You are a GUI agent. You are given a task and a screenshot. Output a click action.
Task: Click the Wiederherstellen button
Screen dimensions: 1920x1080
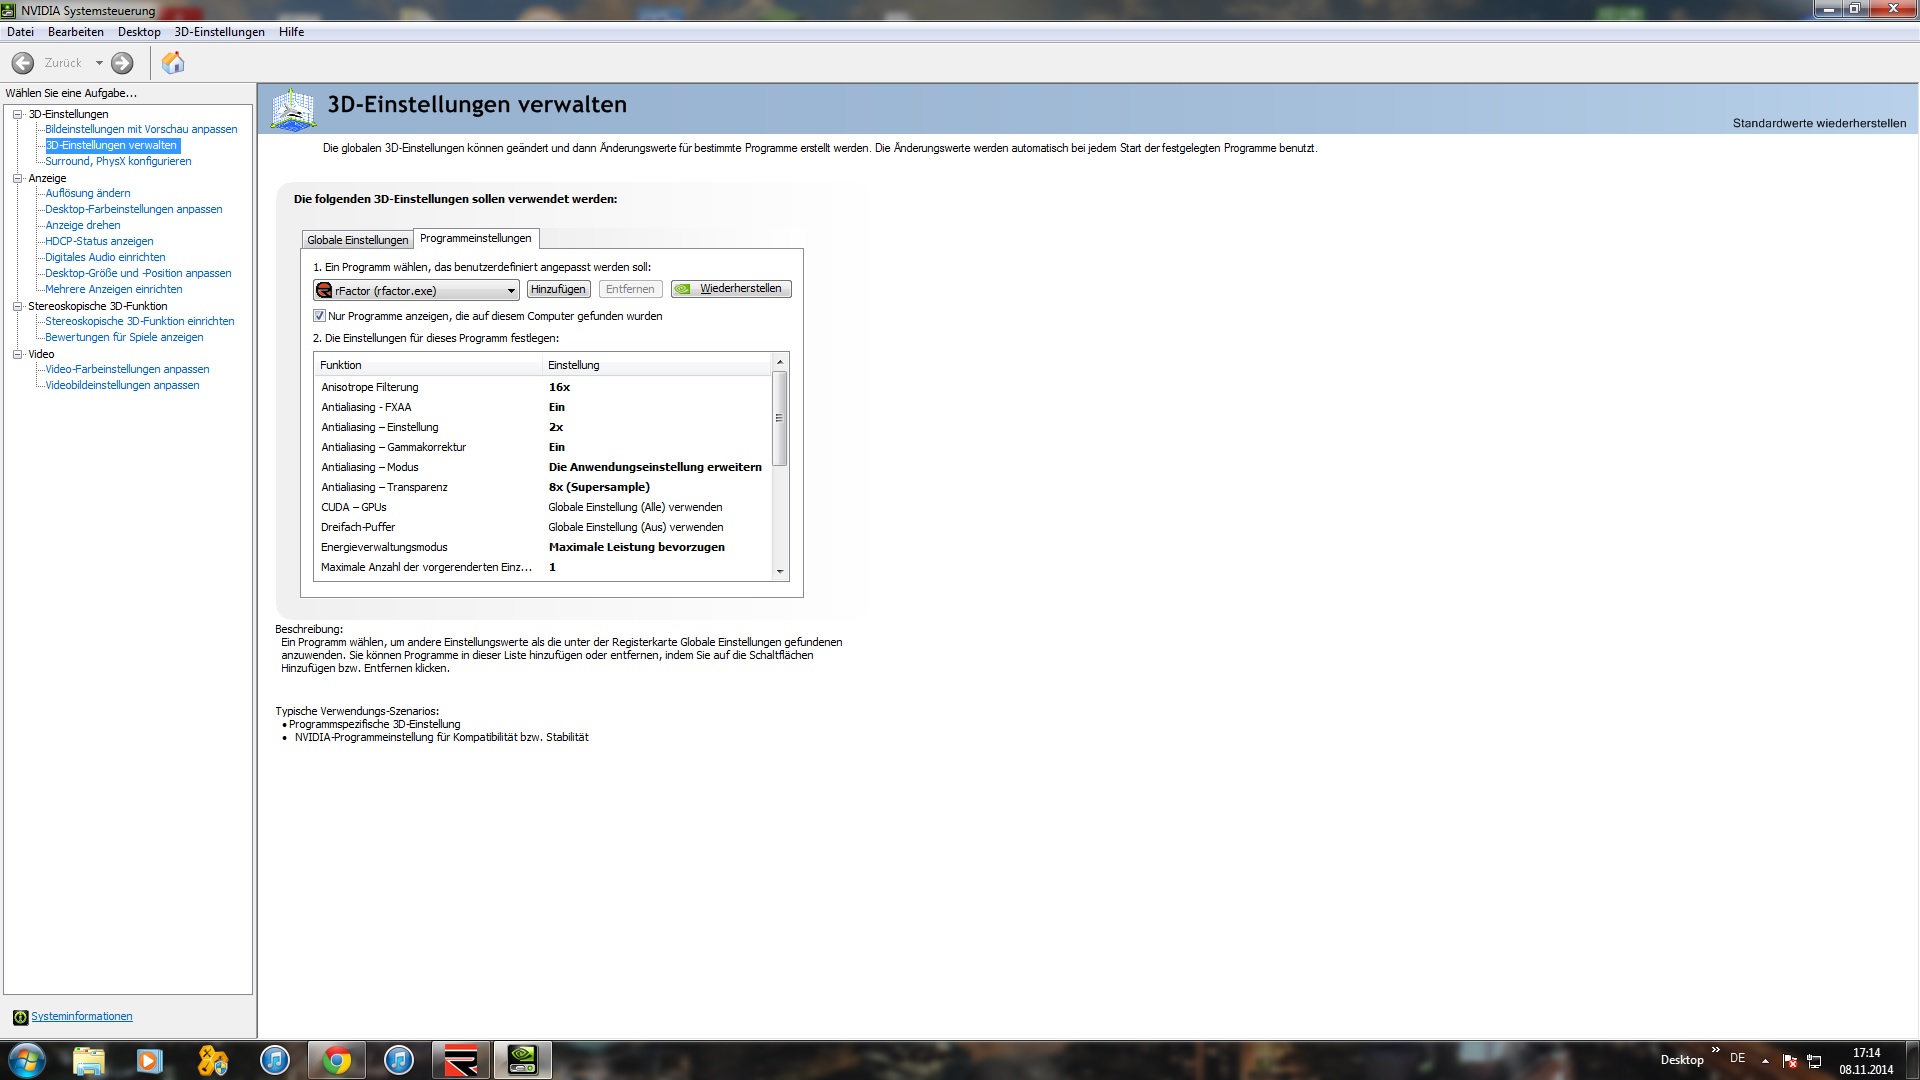731,289
